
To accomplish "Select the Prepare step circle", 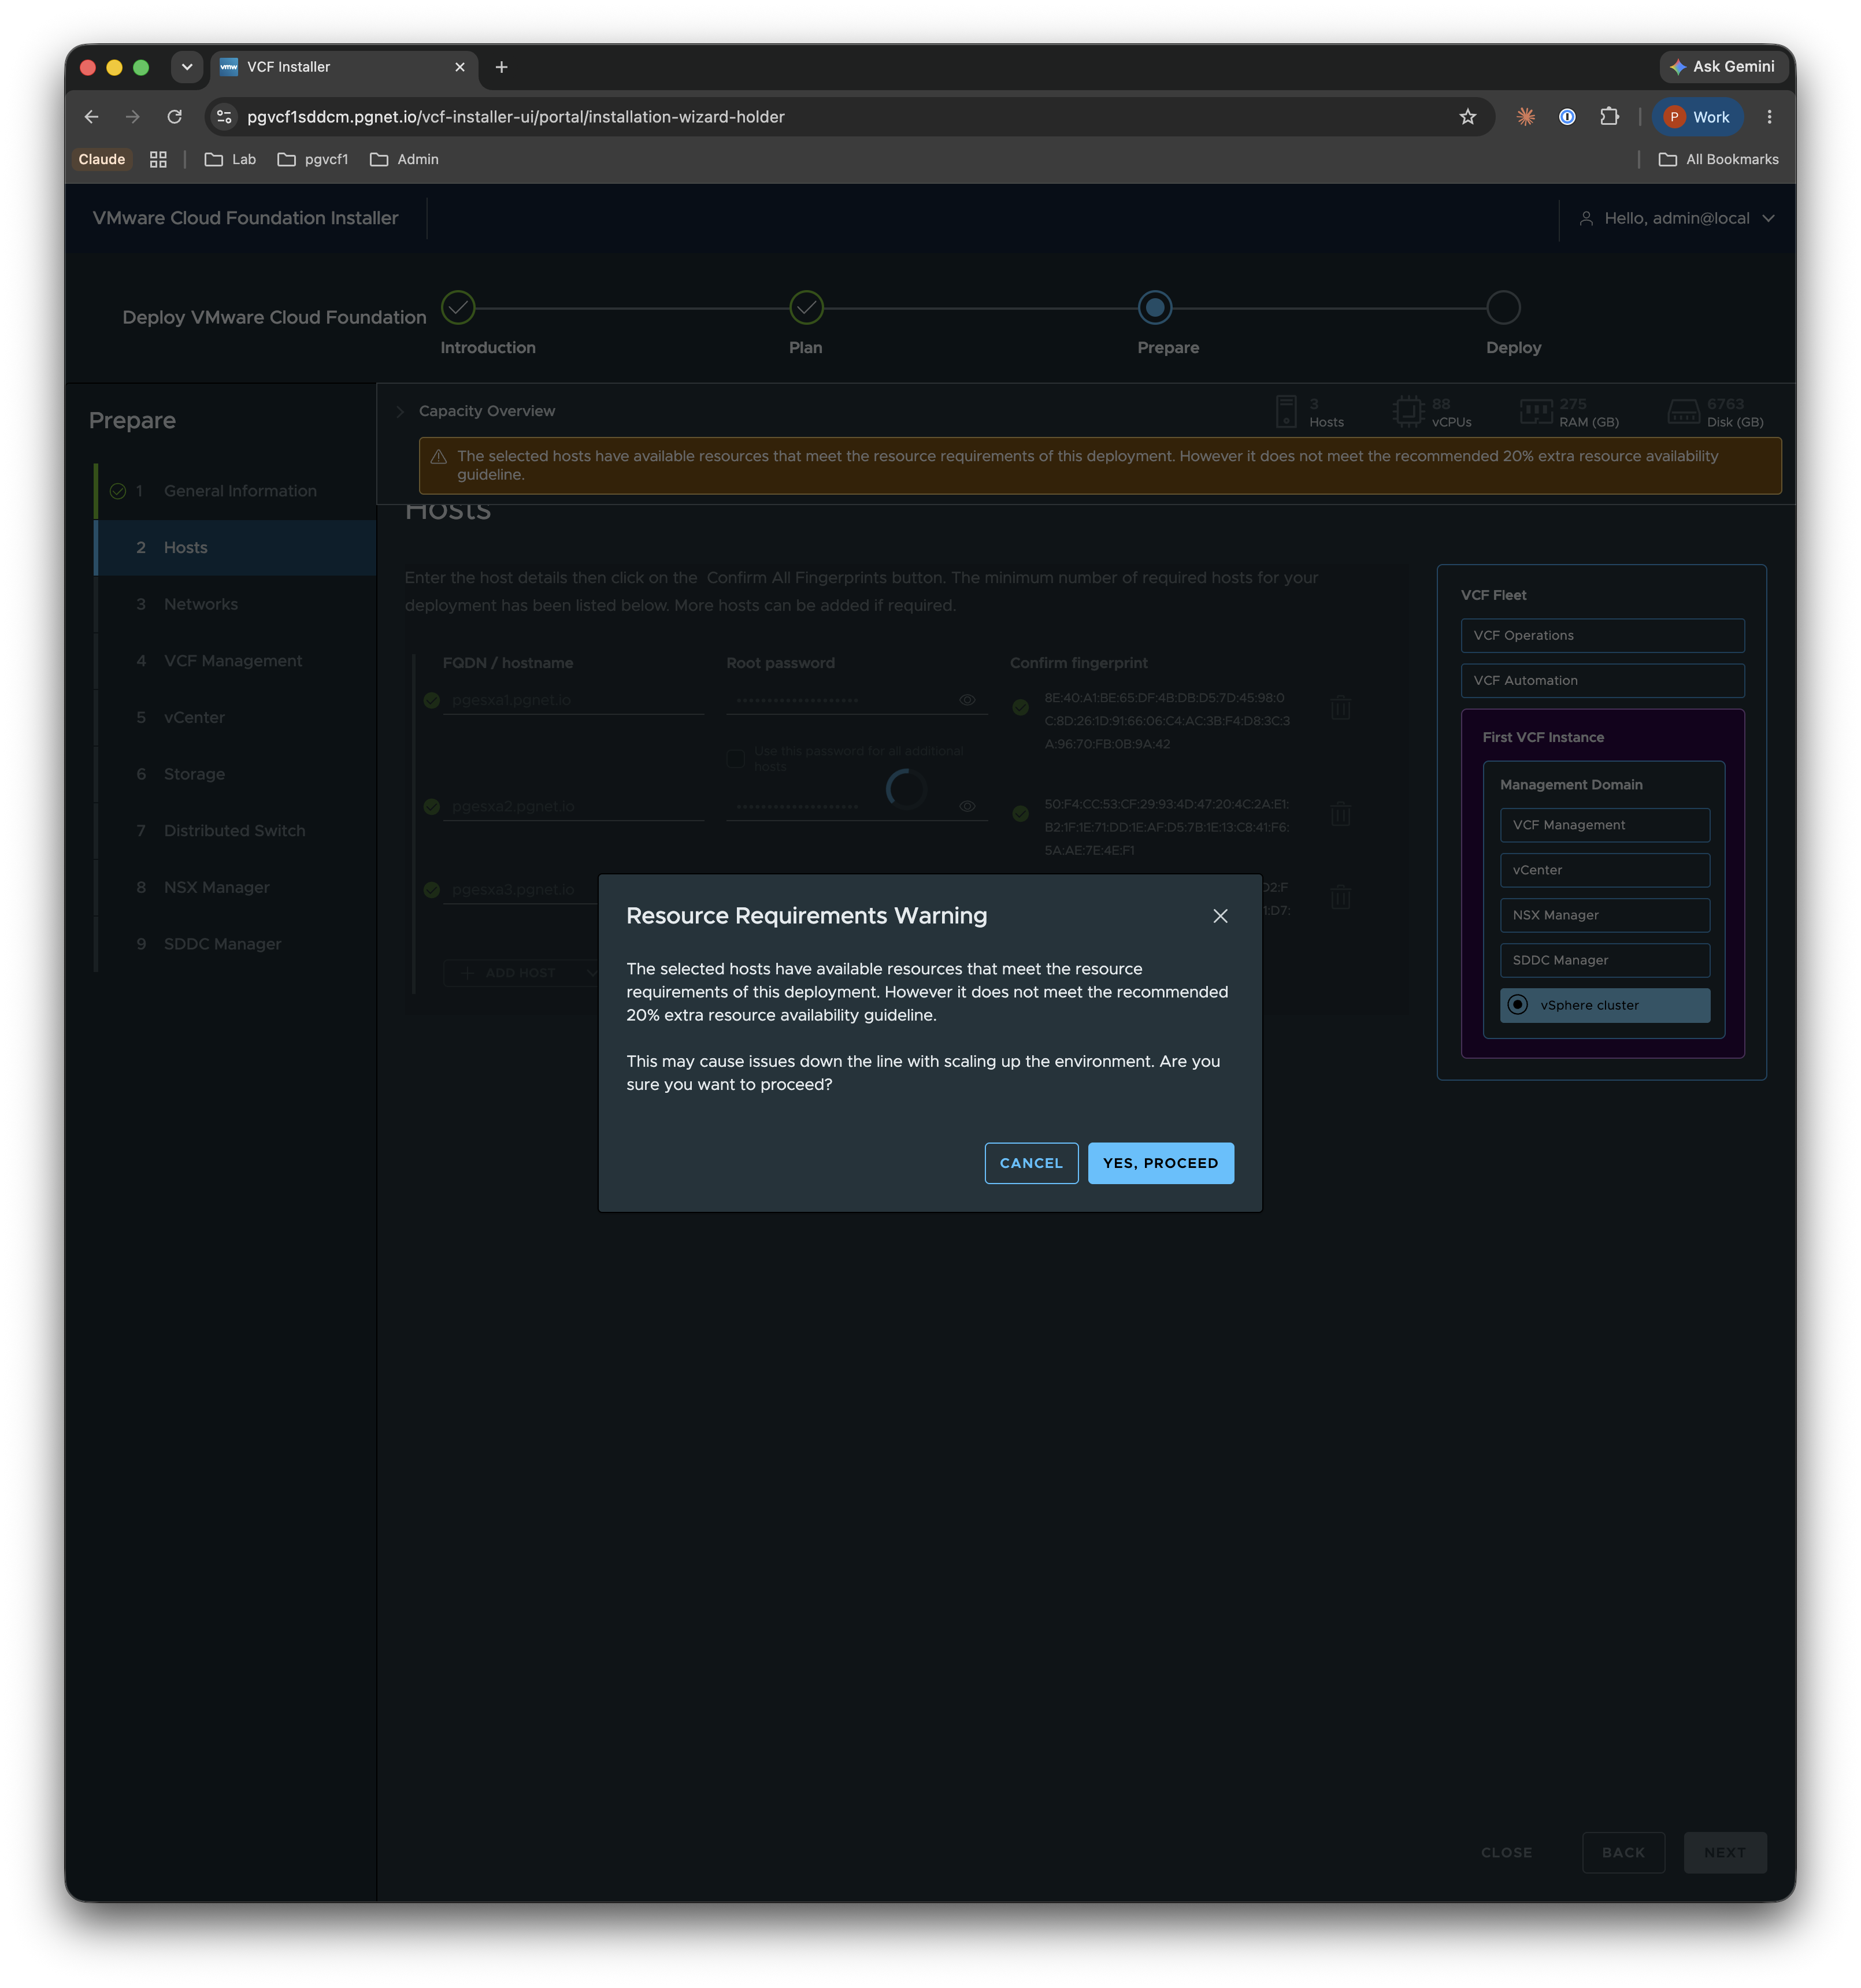I will click(1155, 308).
